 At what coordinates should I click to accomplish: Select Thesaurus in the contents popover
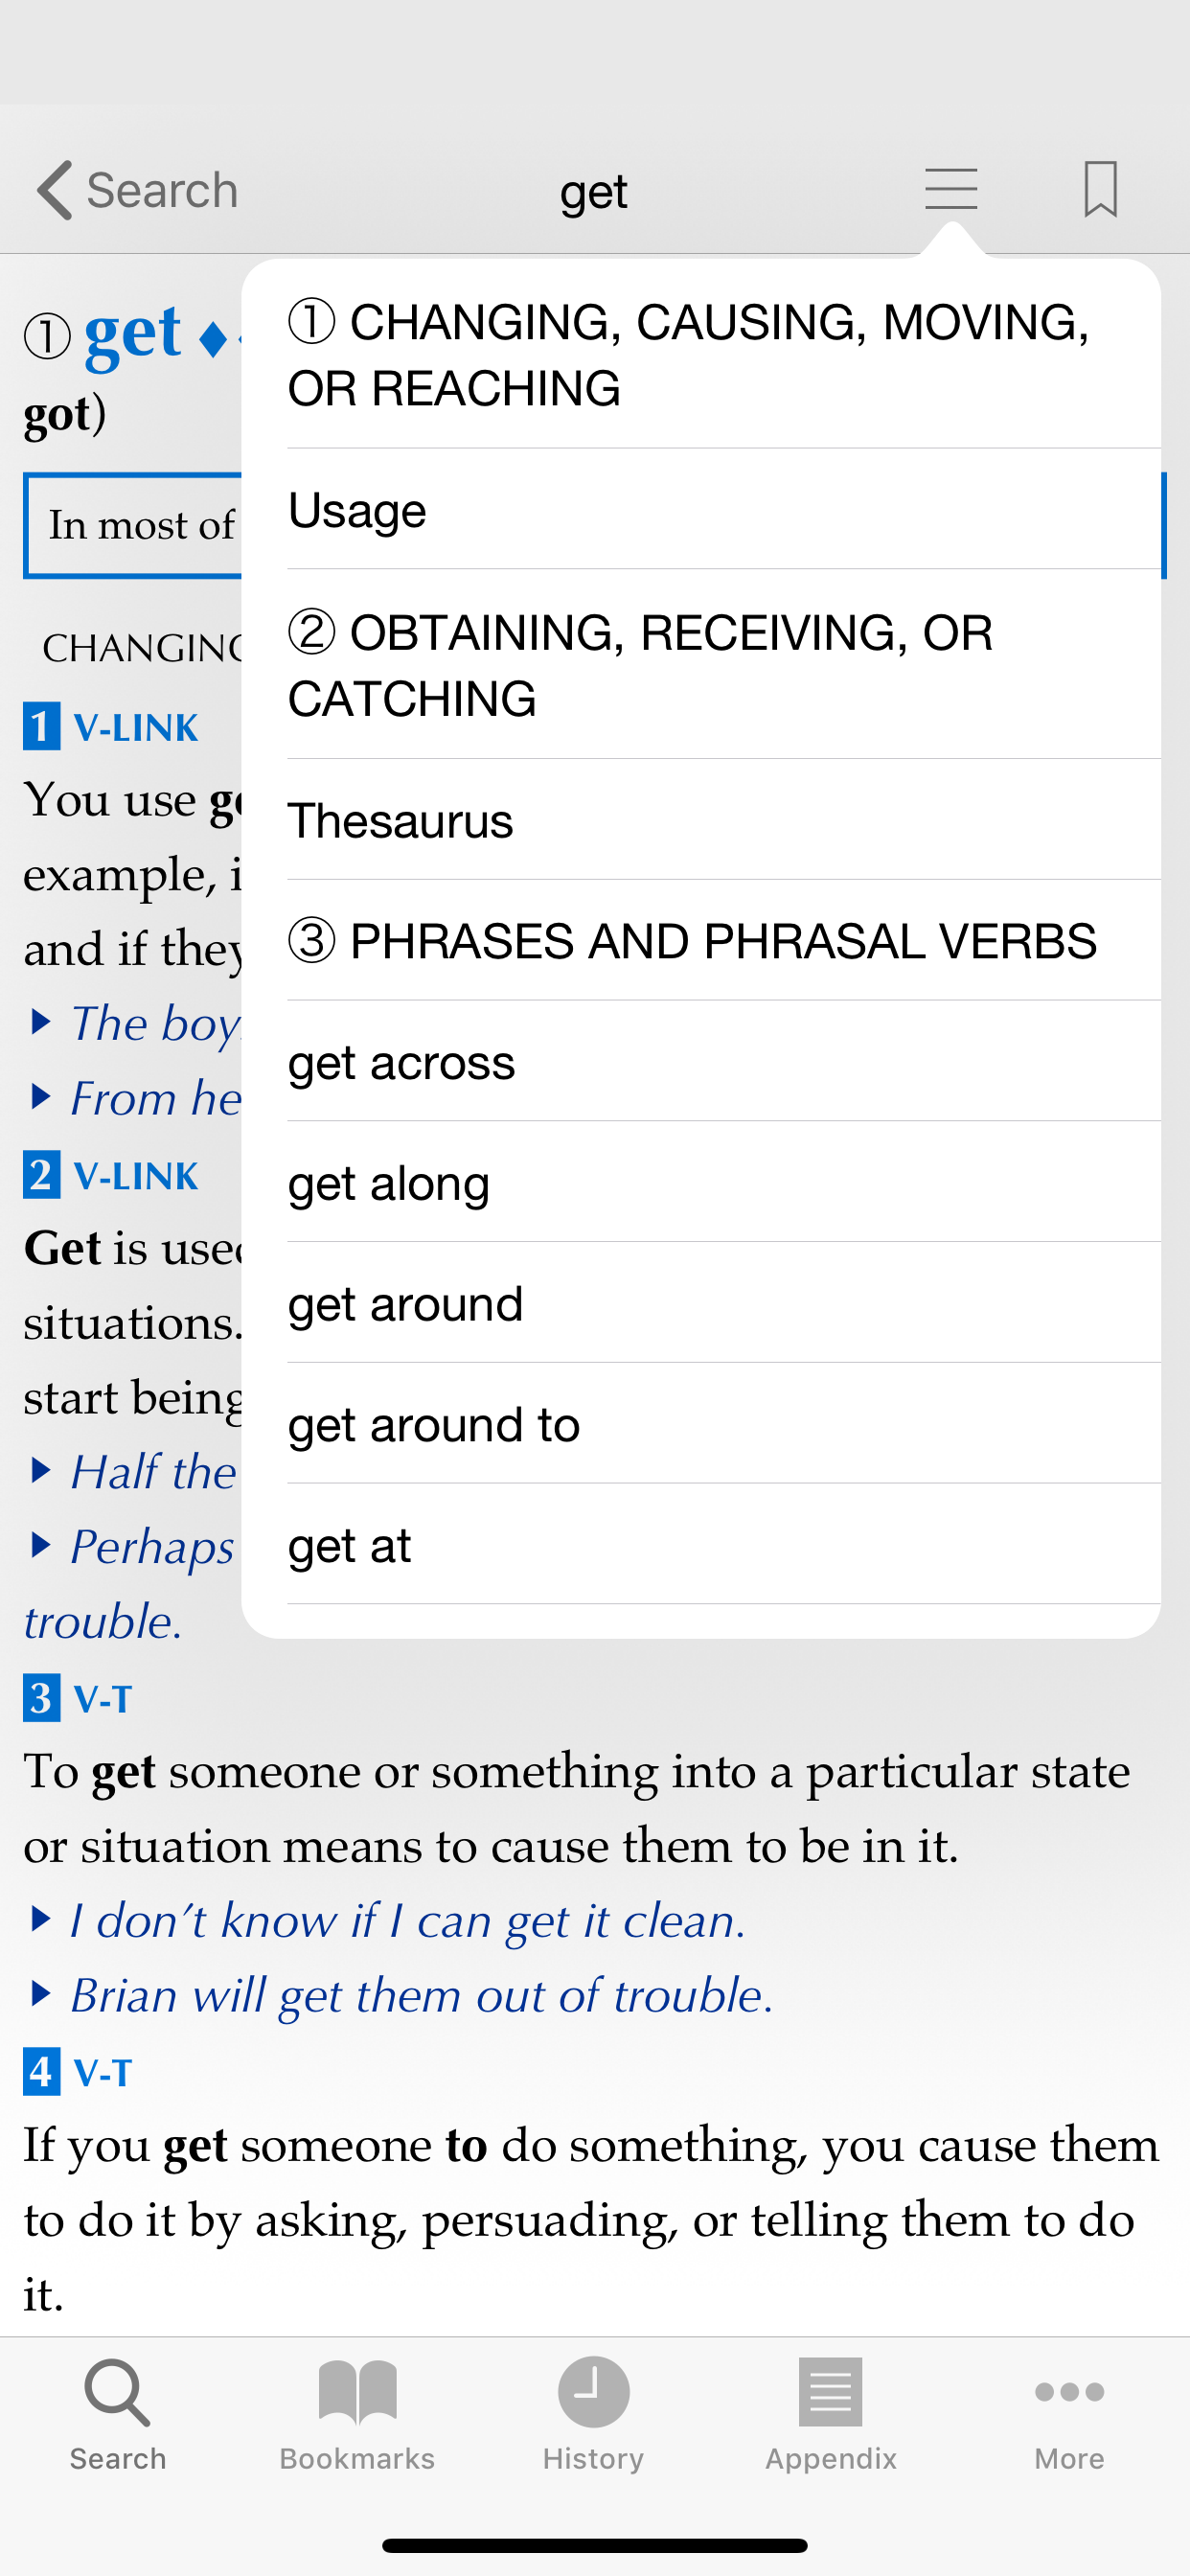[x=700, y=821]
